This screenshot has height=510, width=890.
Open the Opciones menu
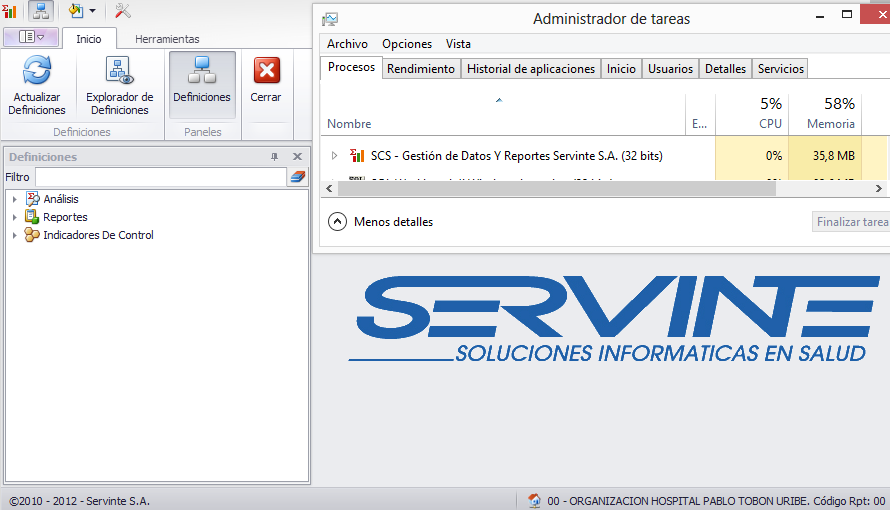[x=407, y=44]
